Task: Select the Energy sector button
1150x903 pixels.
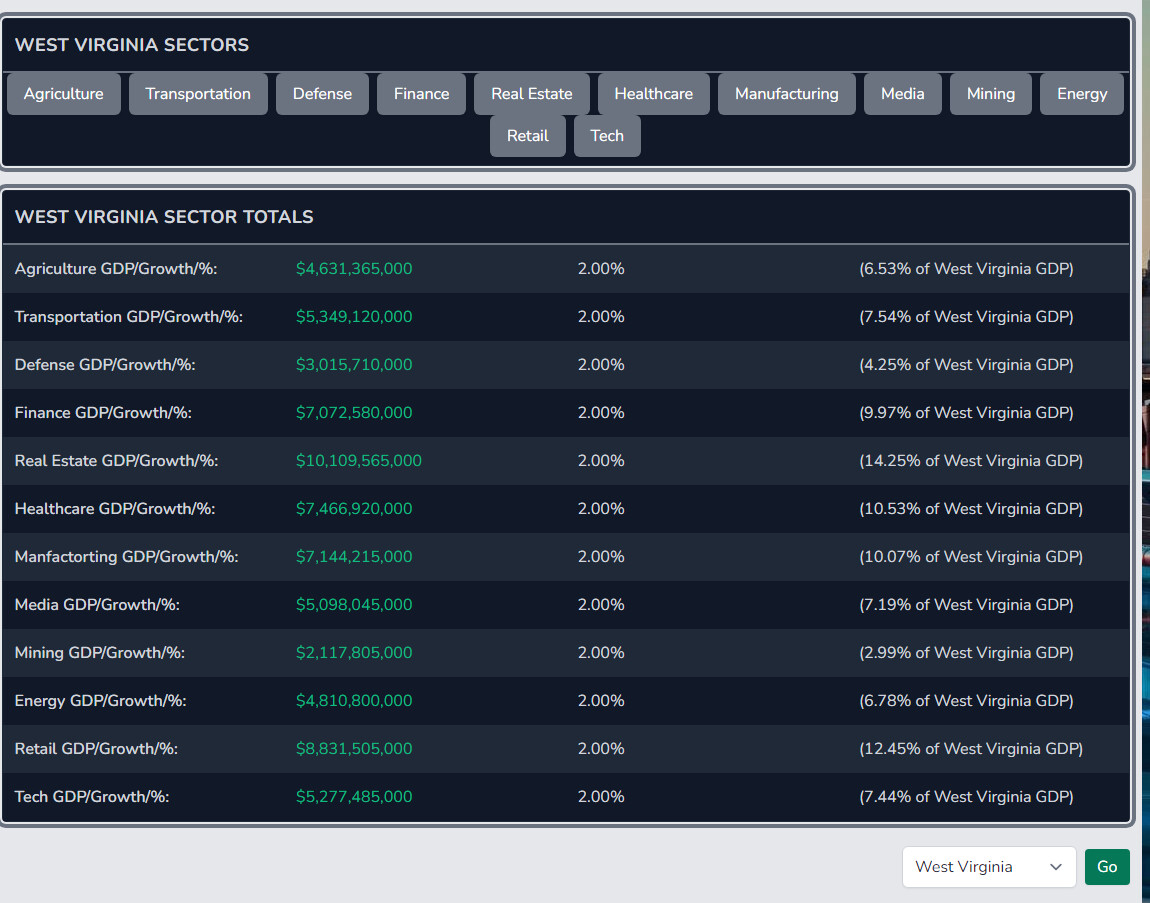Action: click(x=1082, y=94)
